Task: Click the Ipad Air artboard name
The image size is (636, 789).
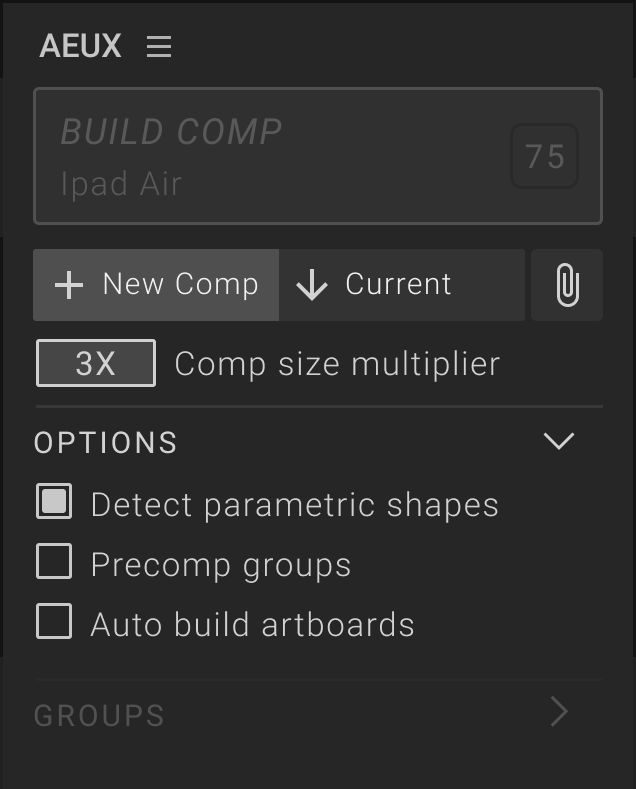Action: coord(121,184)
